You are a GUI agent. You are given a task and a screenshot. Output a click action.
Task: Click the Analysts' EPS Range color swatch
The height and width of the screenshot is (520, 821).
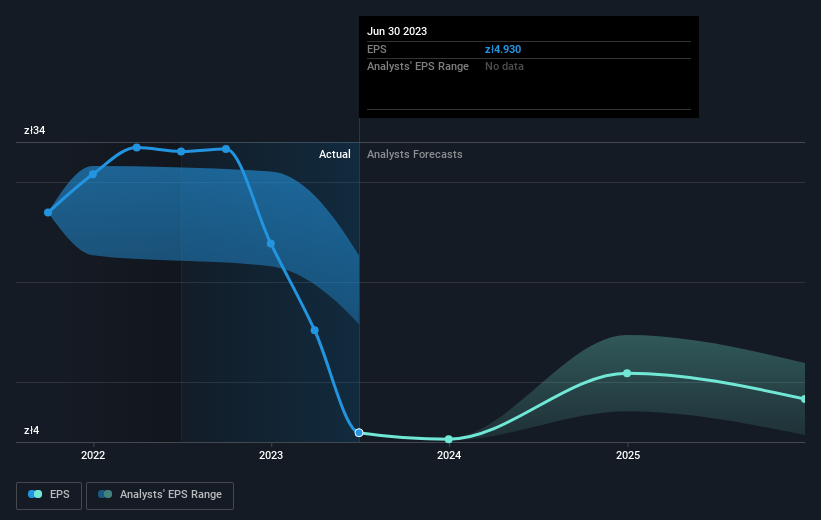point(105,494)
